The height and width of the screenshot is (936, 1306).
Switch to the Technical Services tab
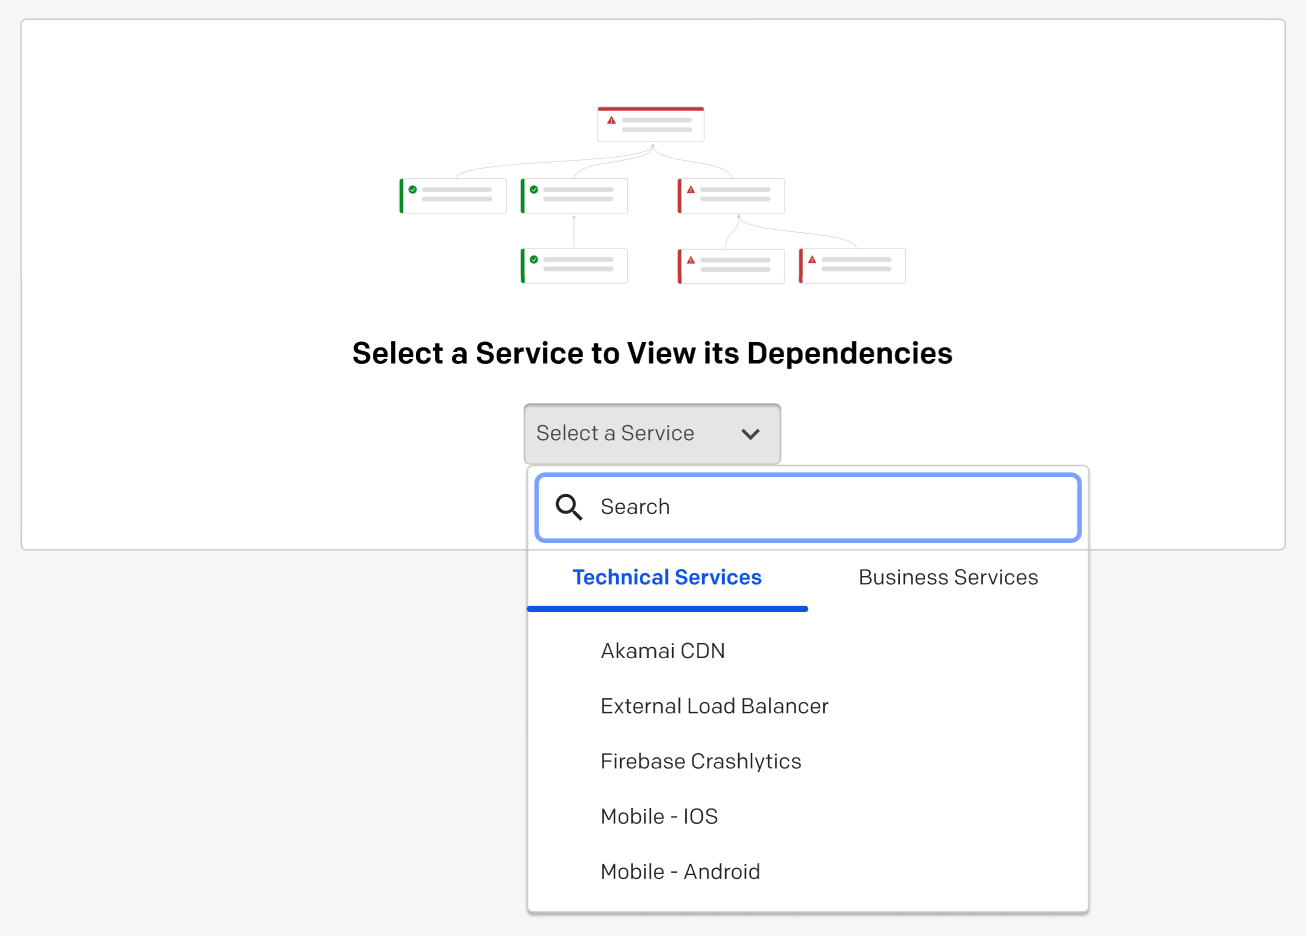[x=667, y=578]
